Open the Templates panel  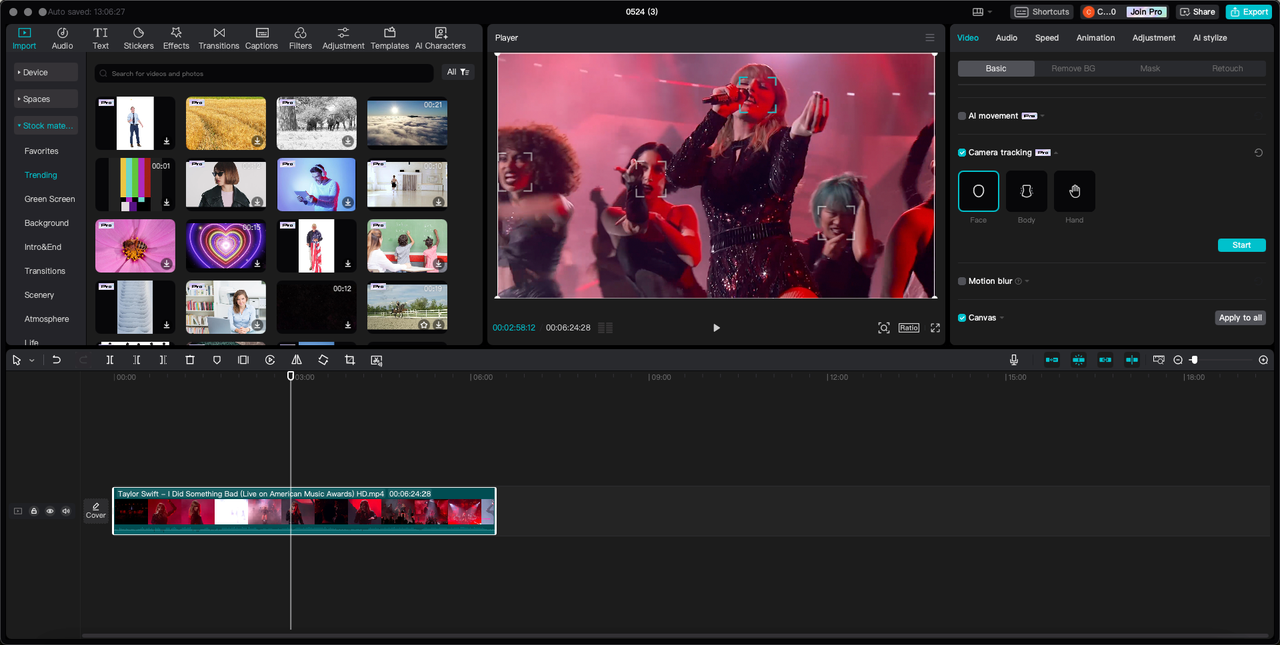390,38
